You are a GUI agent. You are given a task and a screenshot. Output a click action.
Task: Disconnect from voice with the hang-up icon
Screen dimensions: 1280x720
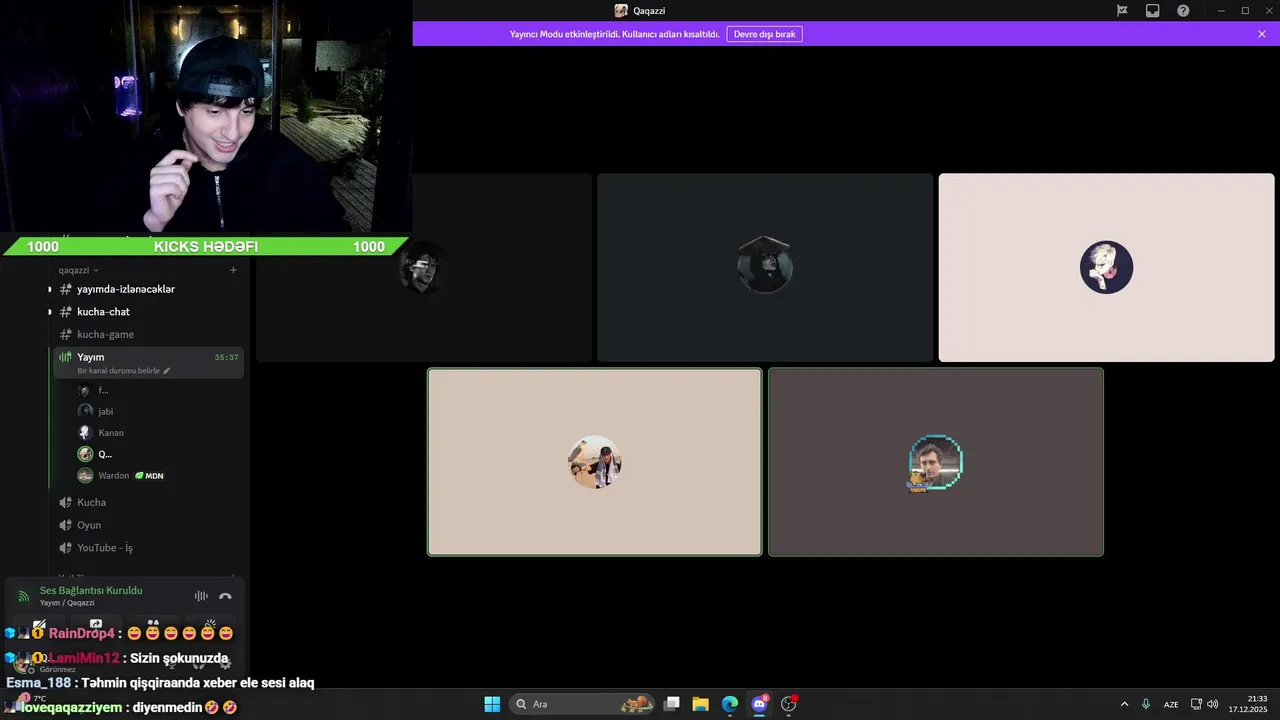click(225, 596)
